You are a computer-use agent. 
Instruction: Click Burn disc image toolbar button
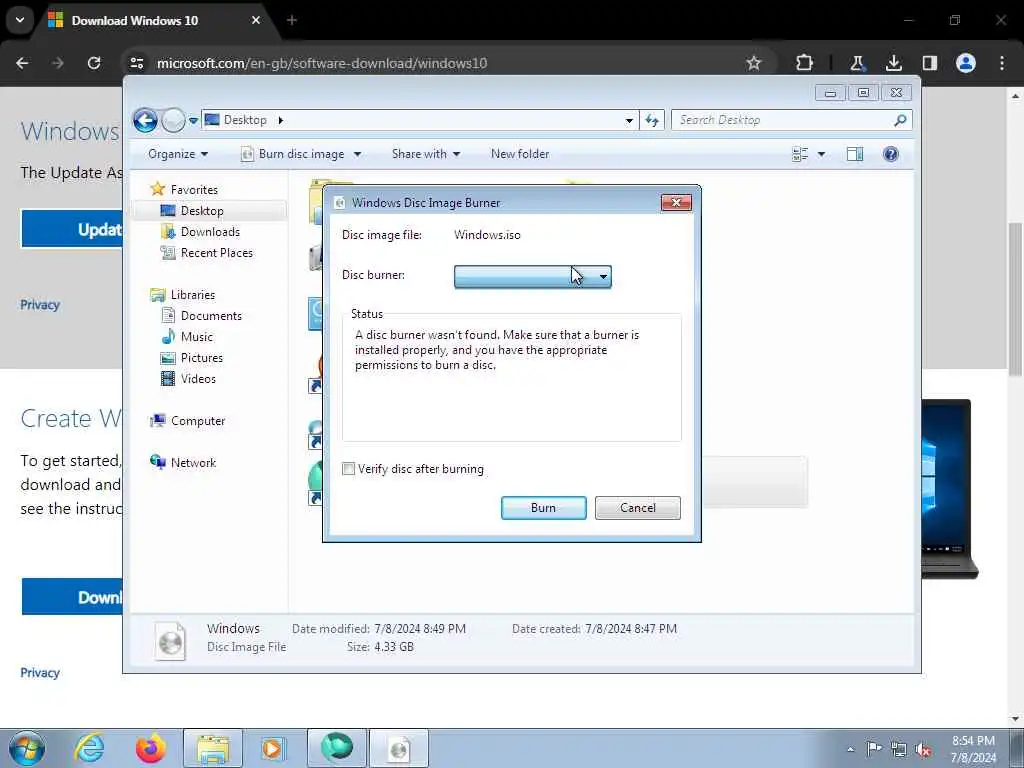click(292, 154)
